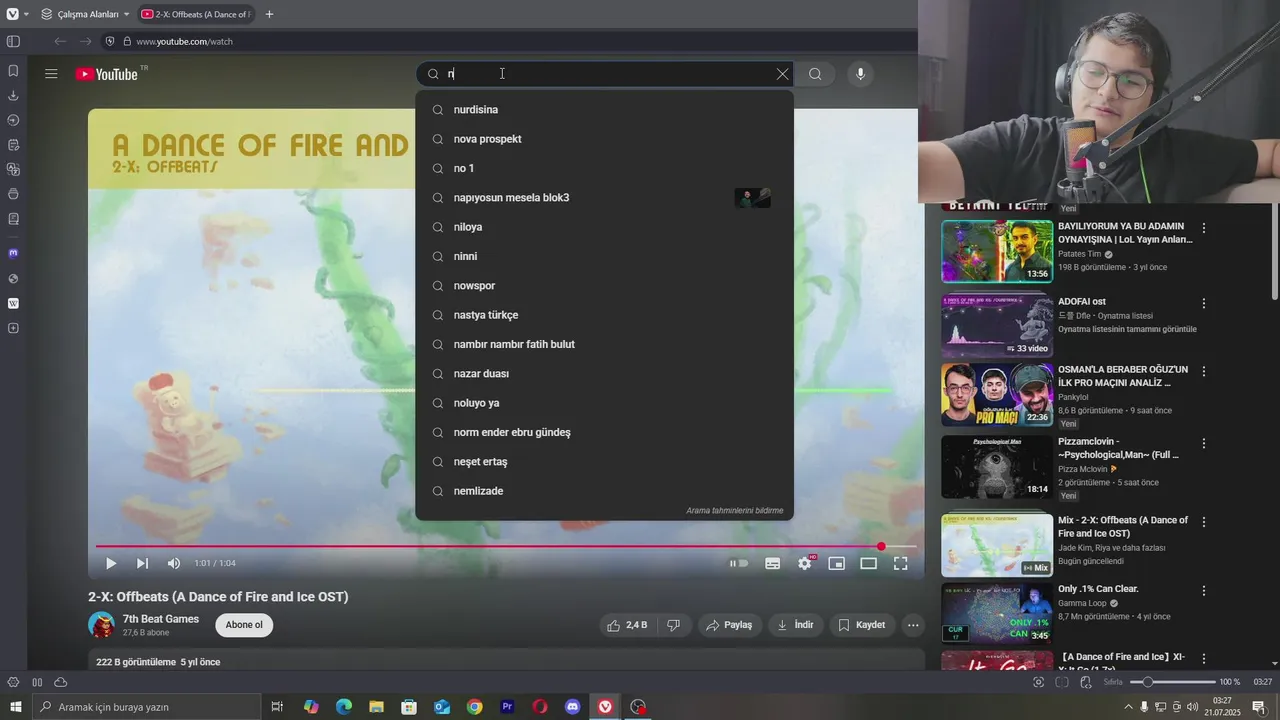Screen dimensions: 1280x720
Task: Open the Downloads panel
Action: click(13, 96)
